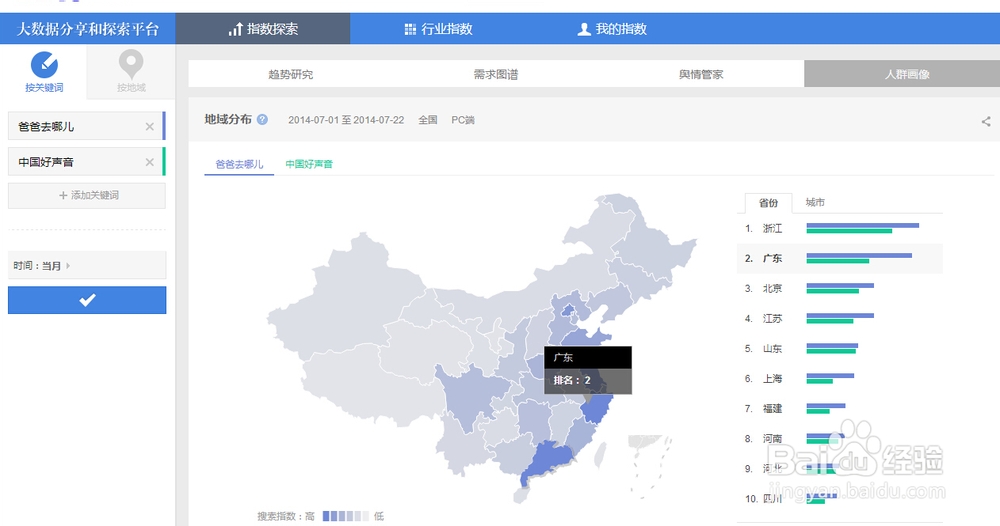This screenshot has width=1000, height=526.
Task: Open the PC端 device selector
Action: click(462, 120)
